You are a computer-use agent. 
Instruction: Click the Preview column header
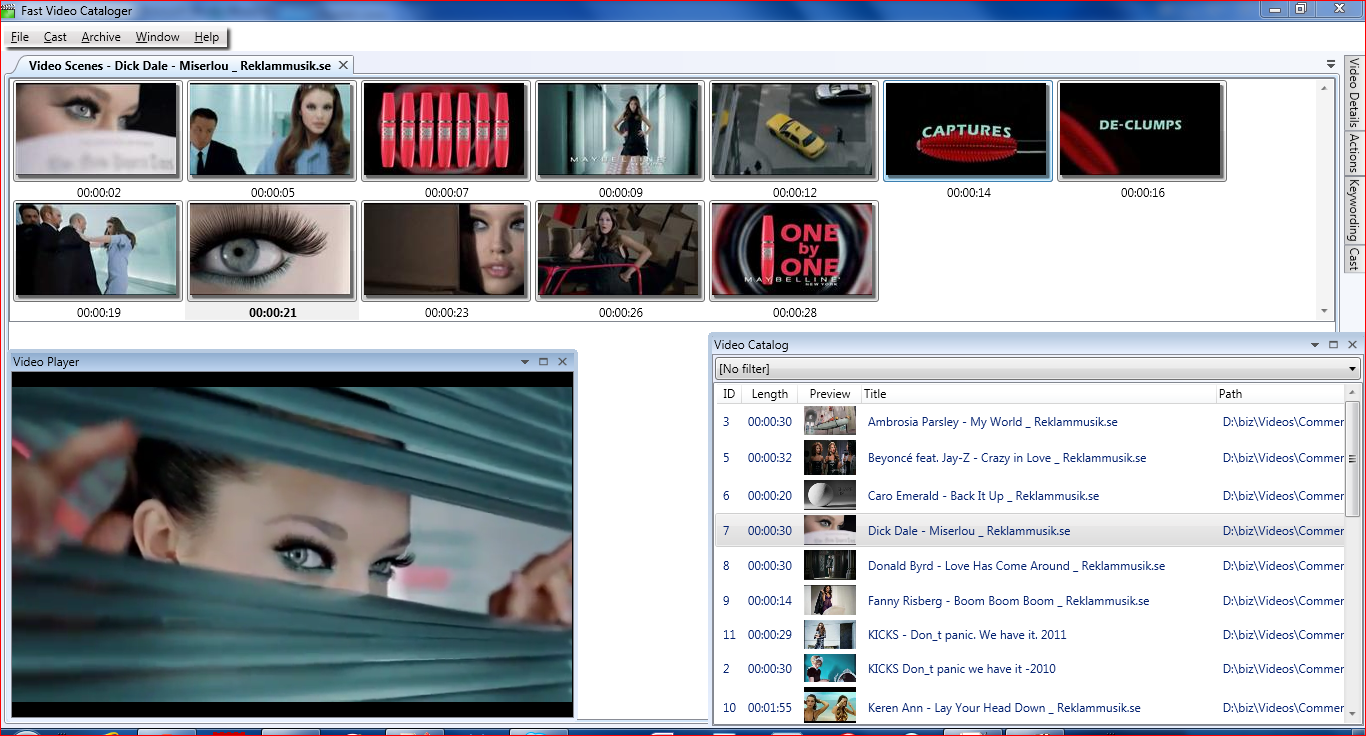[x=830, y=394]
